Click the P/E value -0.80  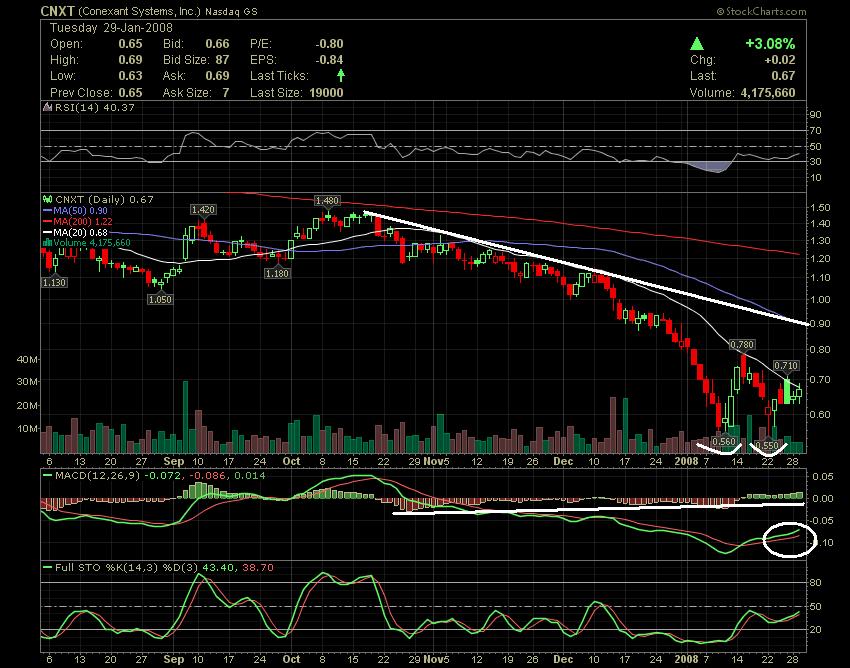[330, 44]
